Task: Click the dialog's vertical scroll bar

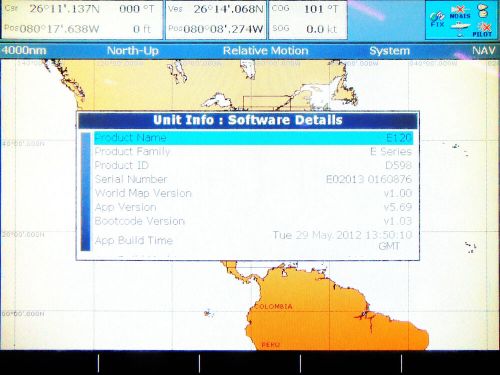Action: (x=86, y=192)
